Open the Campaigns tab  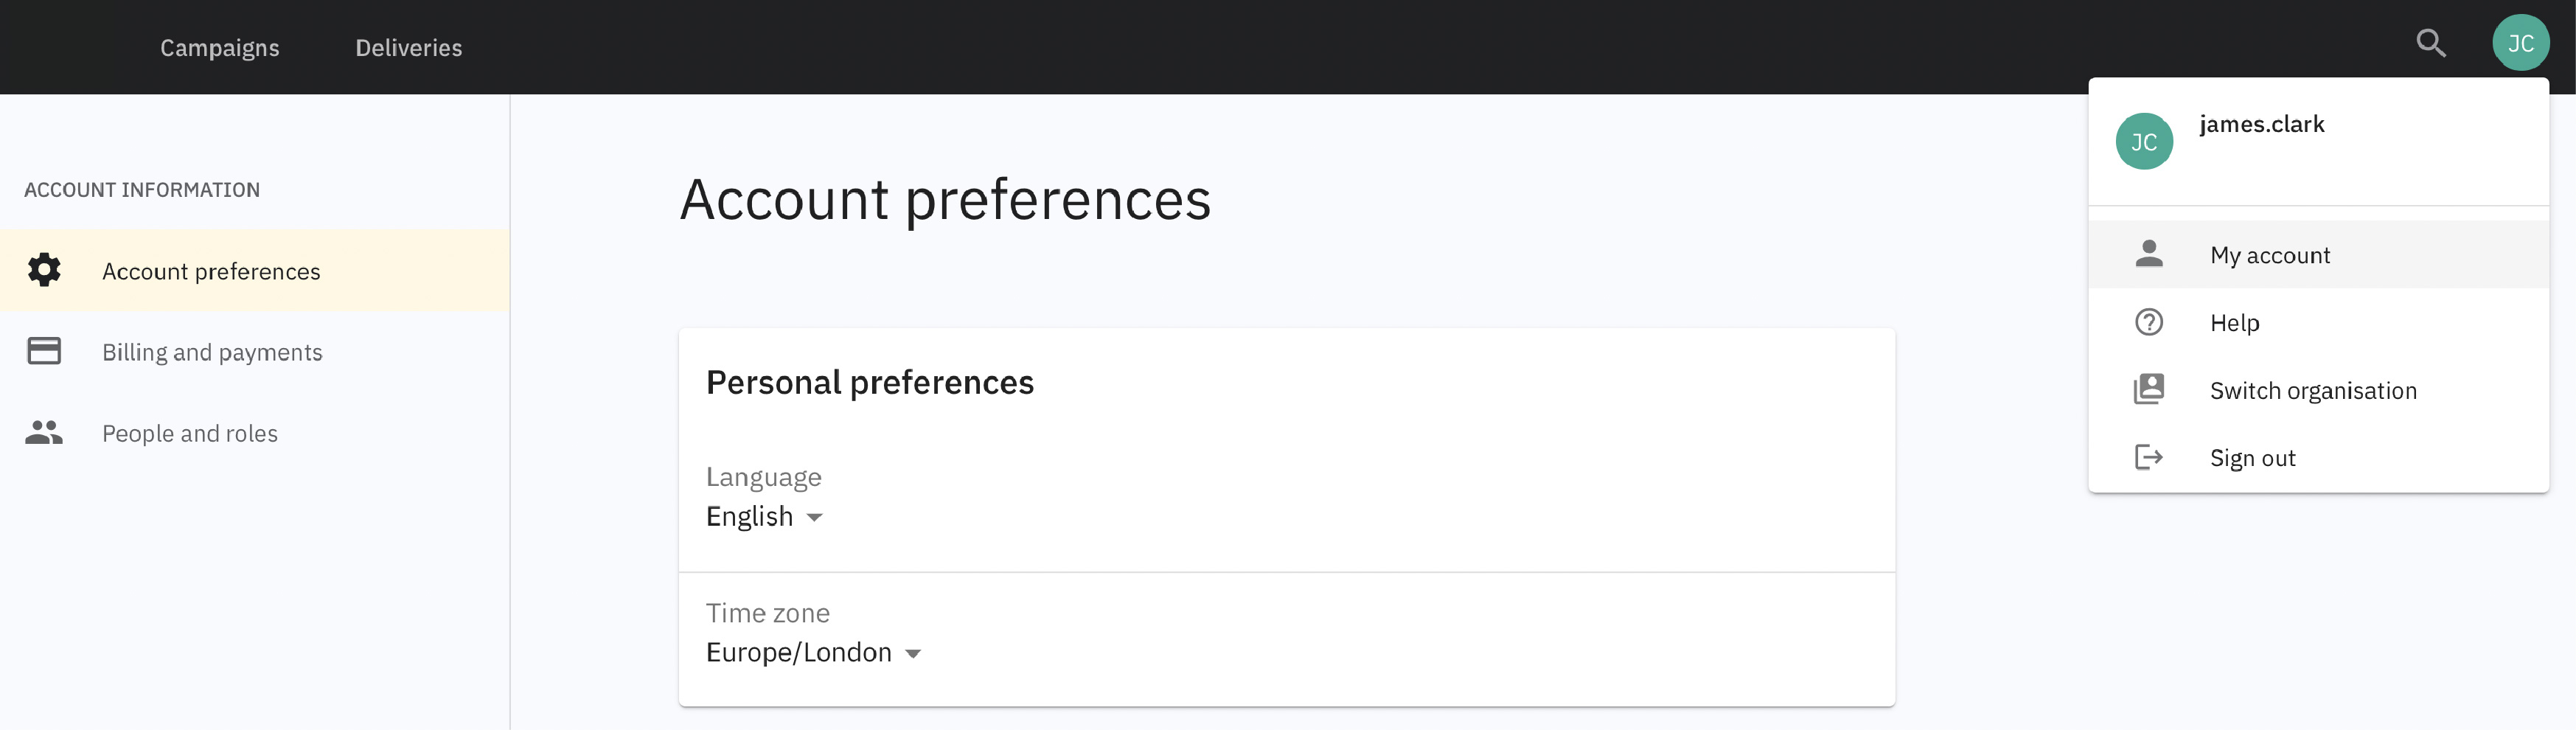click(x=220, y=48)
